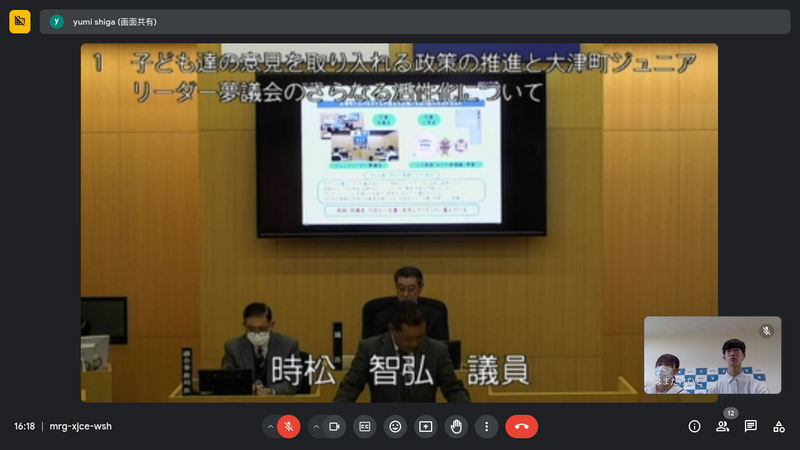Unmute the microphone
This screenshot has height=450, width=800.
pyautogui.click(x=288, y=426)
